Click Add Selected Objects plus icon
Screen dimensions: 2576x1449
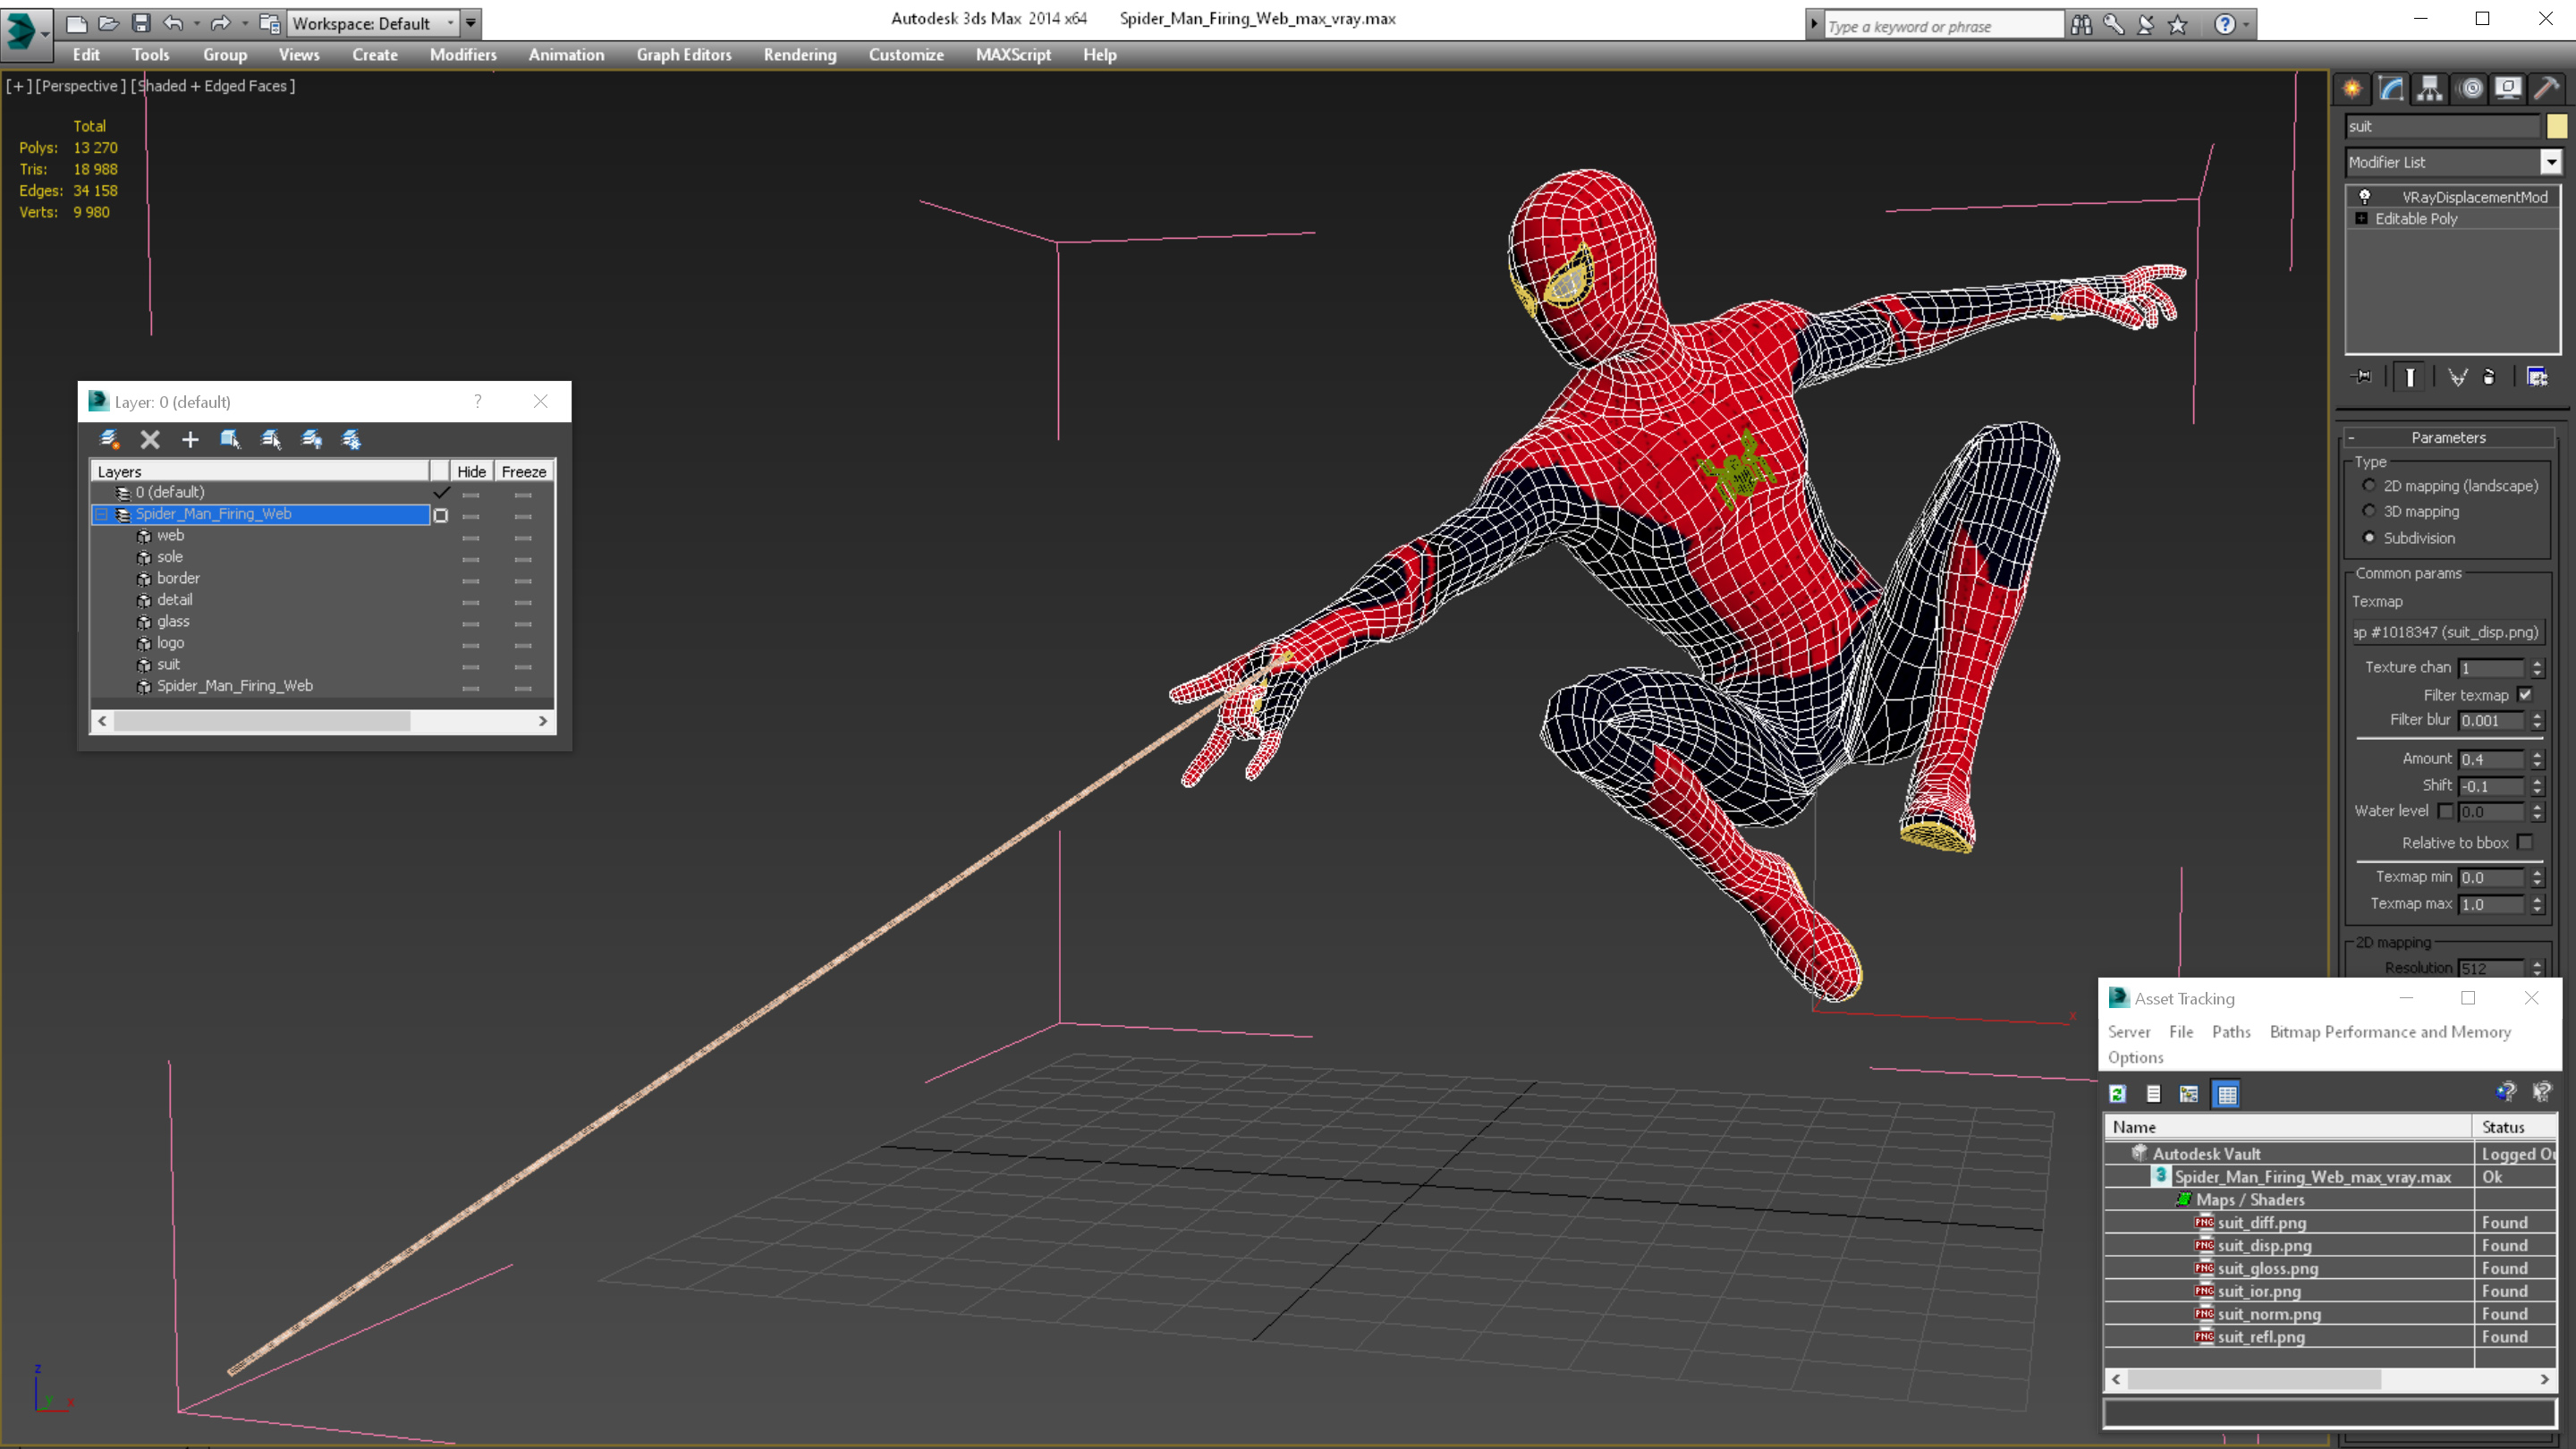click(x=190, y=439)
